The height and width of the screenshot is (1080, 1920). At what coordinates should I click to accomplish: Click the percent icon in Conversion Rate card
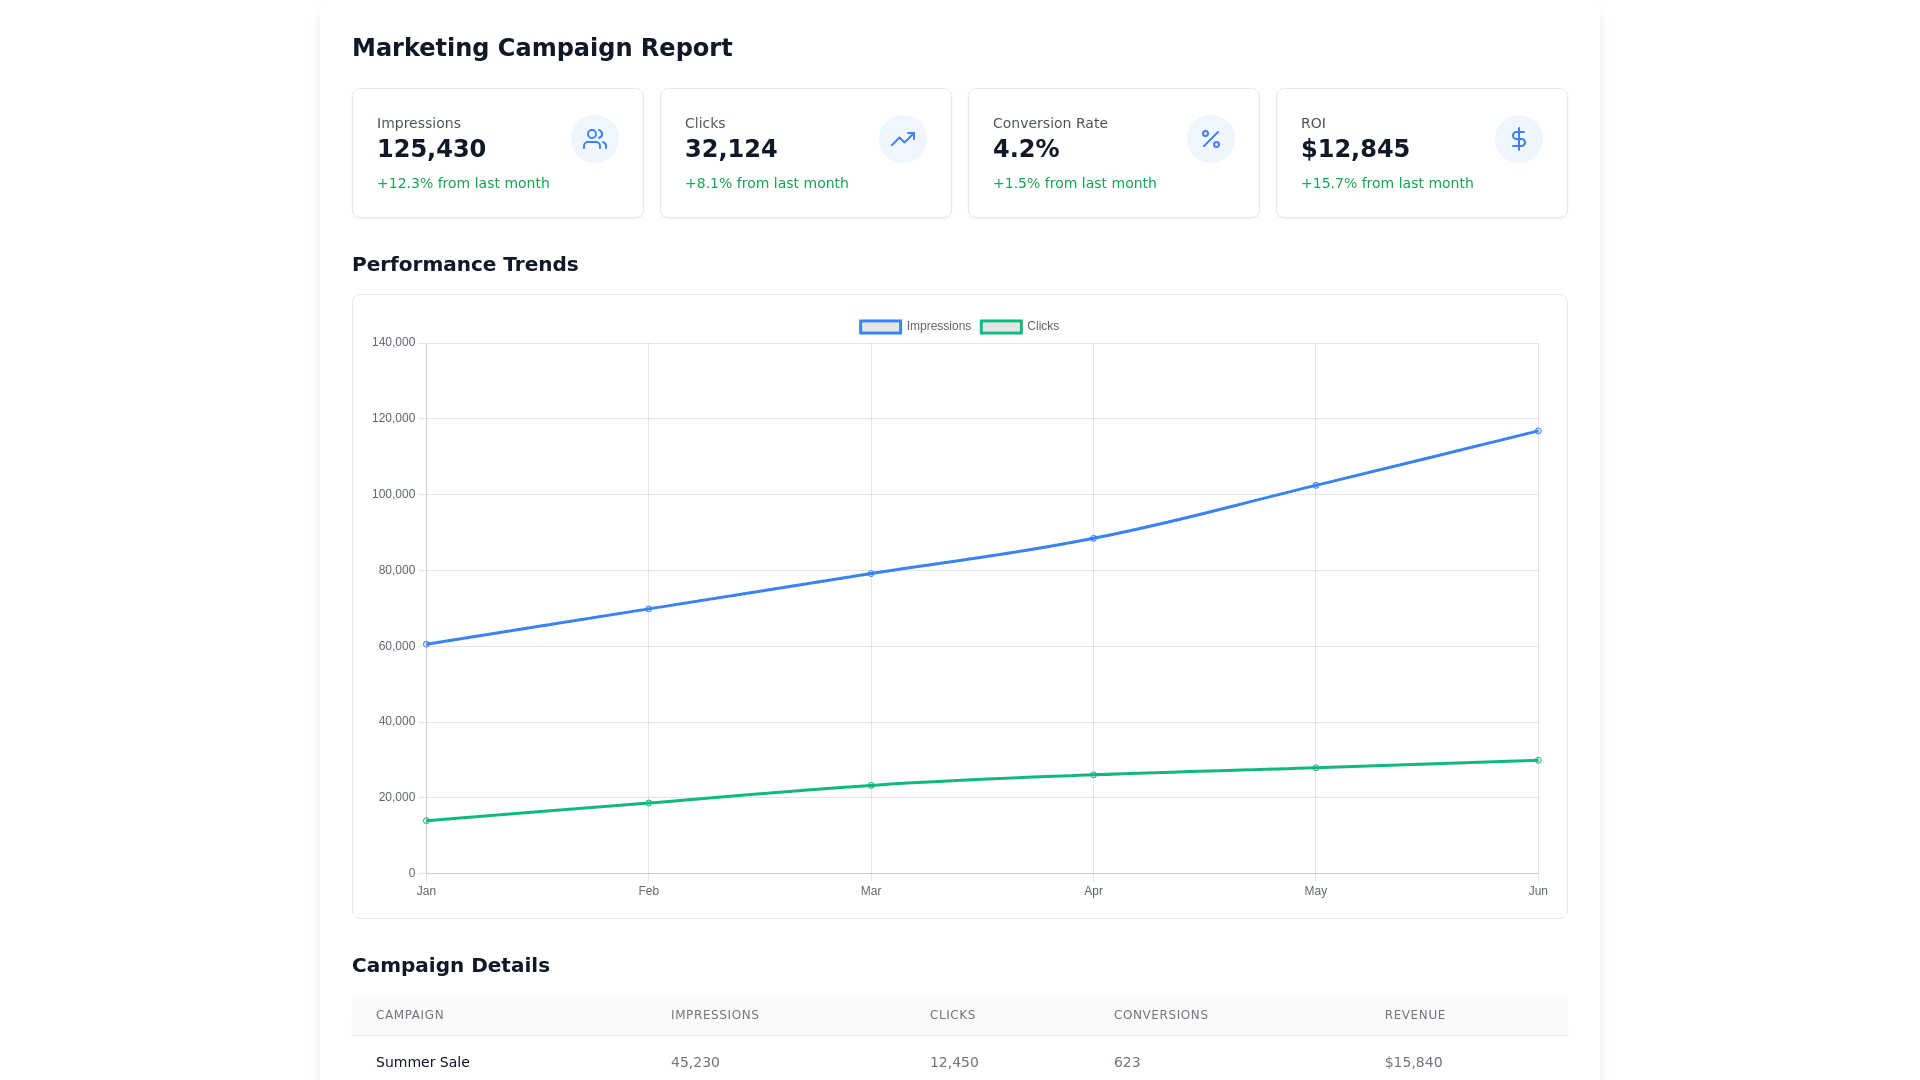[1211, 139]
